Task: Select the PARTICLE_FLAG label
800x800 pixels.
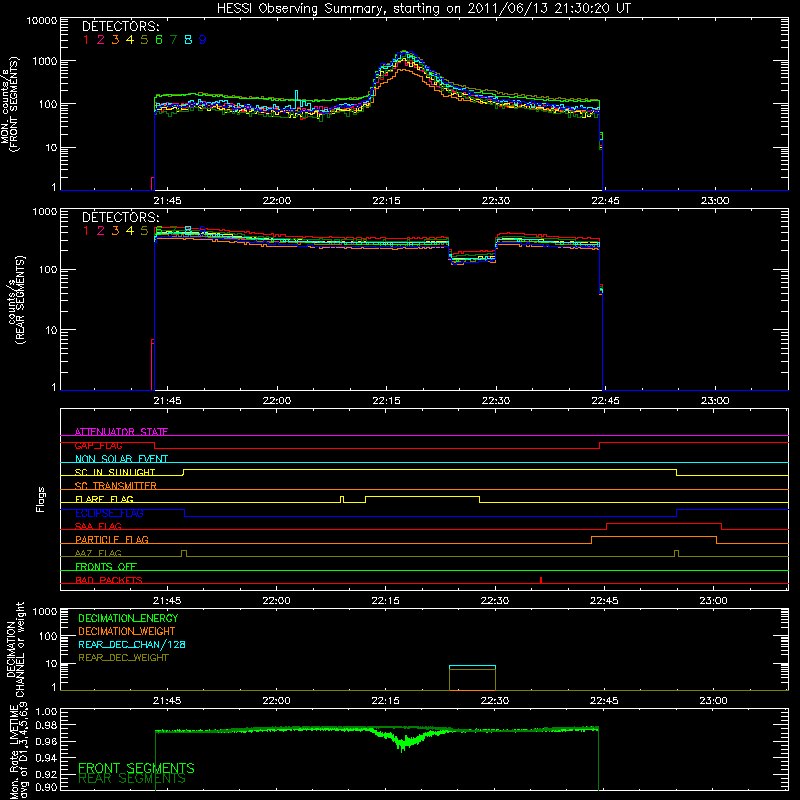Action: pyautogui.click(x=112, y=539)
